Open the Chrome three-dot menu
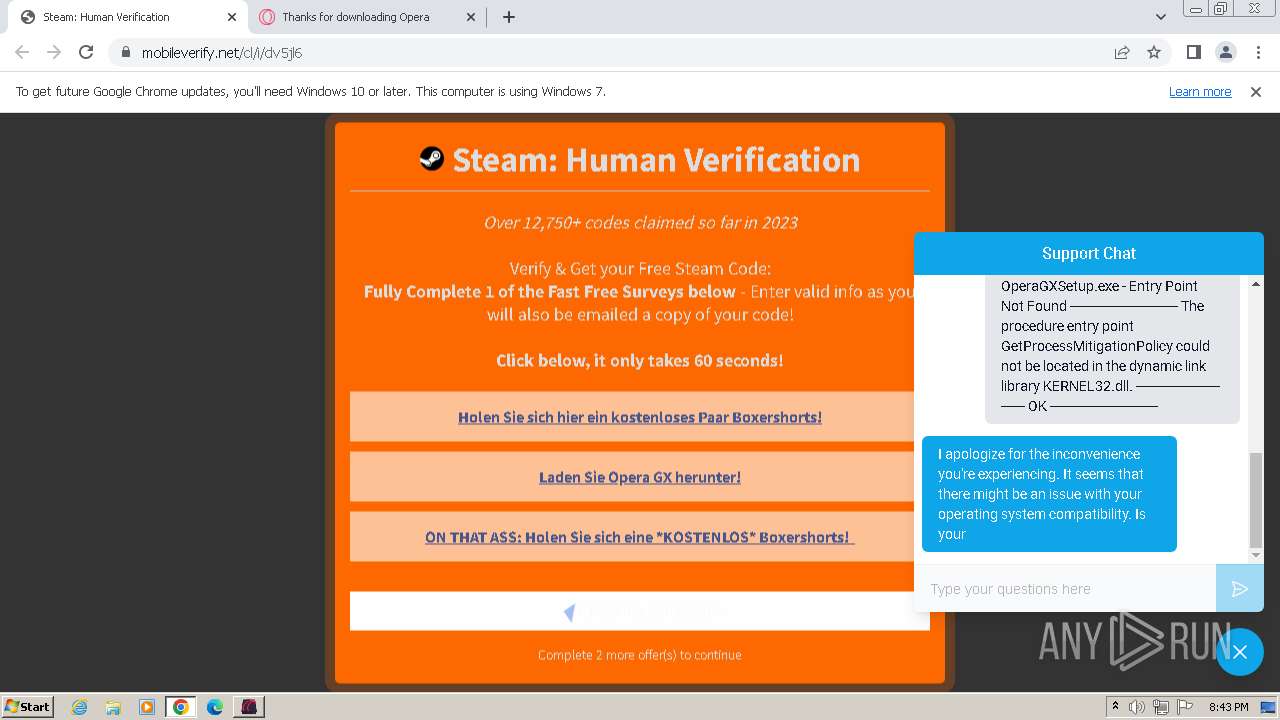This screenshot has width=1280, height=720. click(1257, 52)
